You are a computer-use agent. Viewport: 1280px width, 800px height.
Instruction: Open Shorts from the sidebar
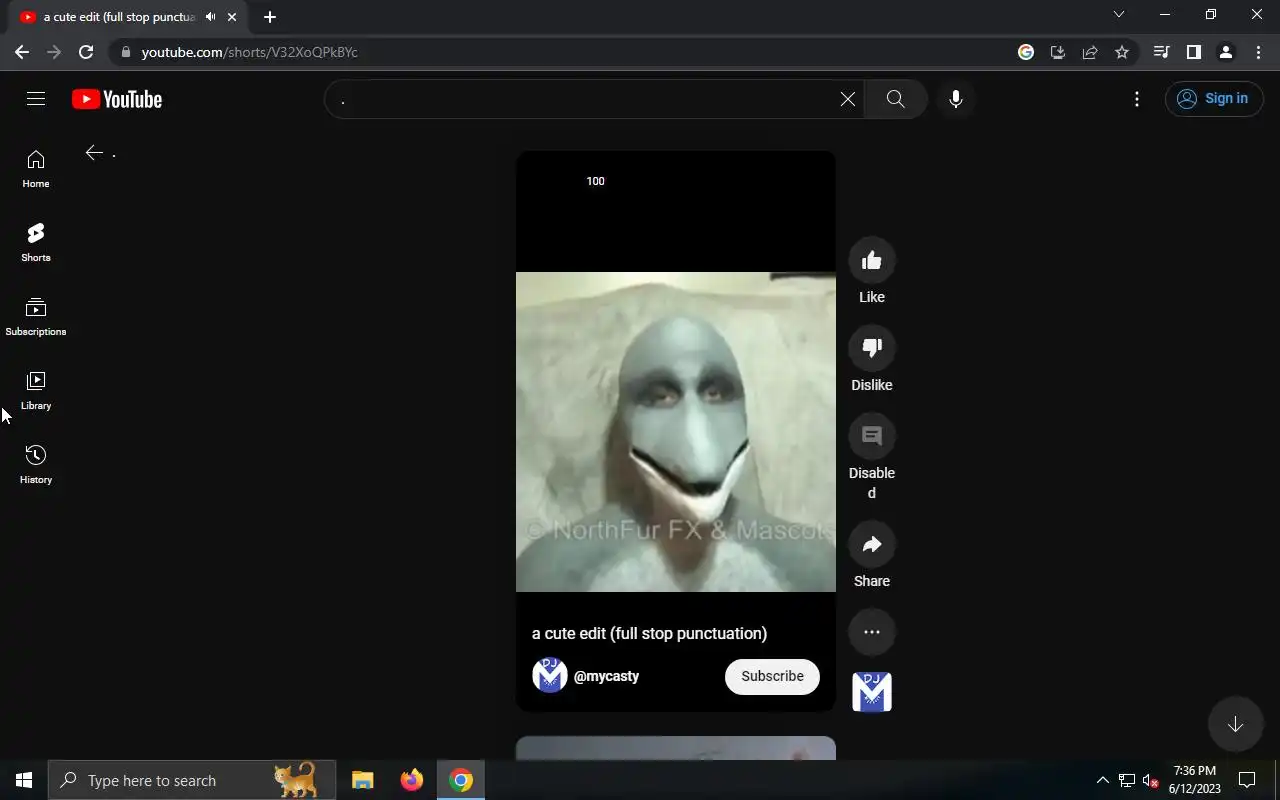pos(36,243)
